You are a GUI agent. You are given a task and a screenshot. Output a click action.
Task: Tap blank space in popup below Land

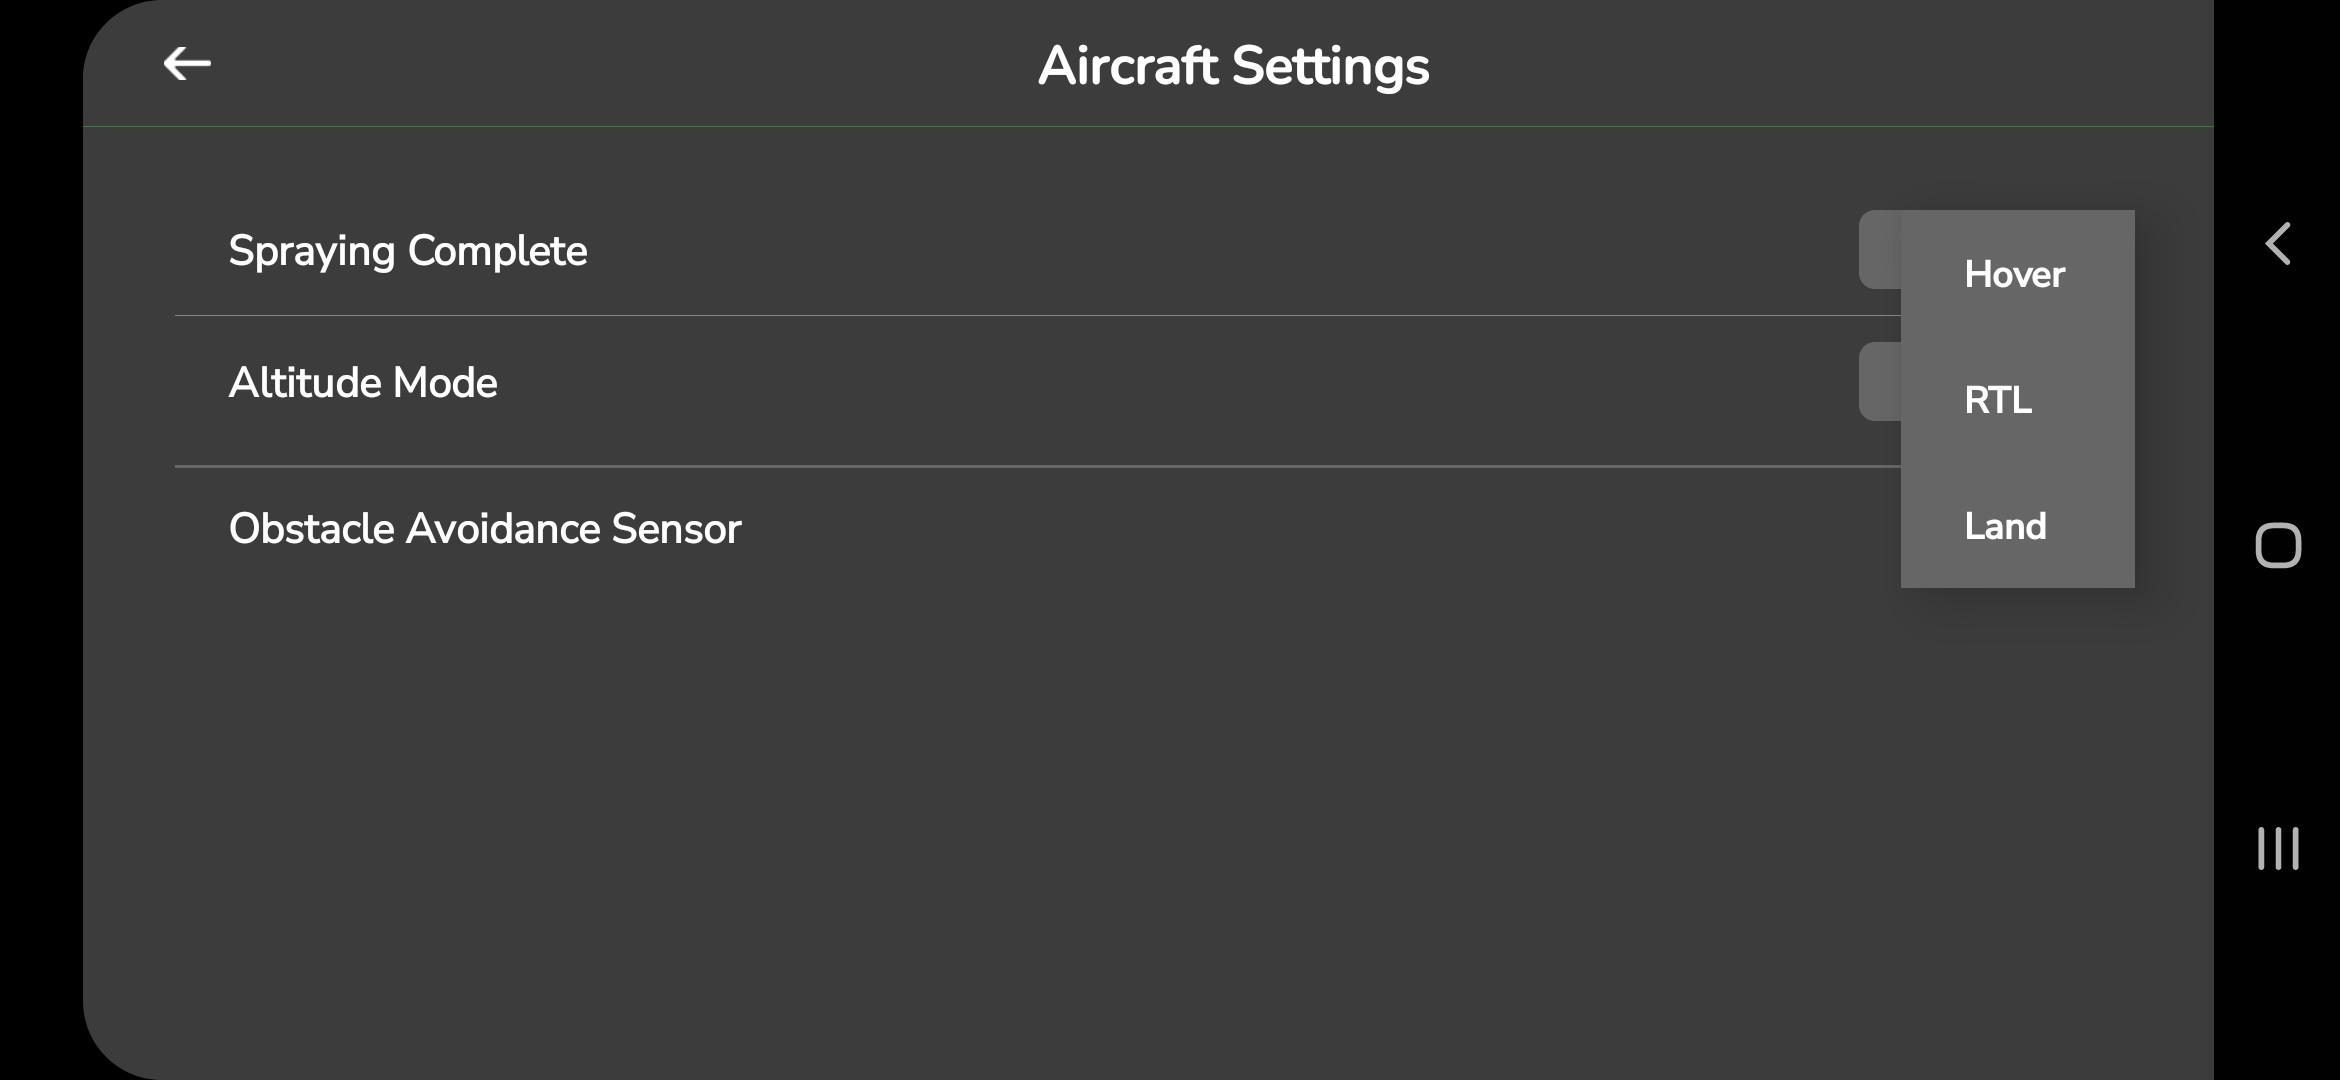point(2017,571)
